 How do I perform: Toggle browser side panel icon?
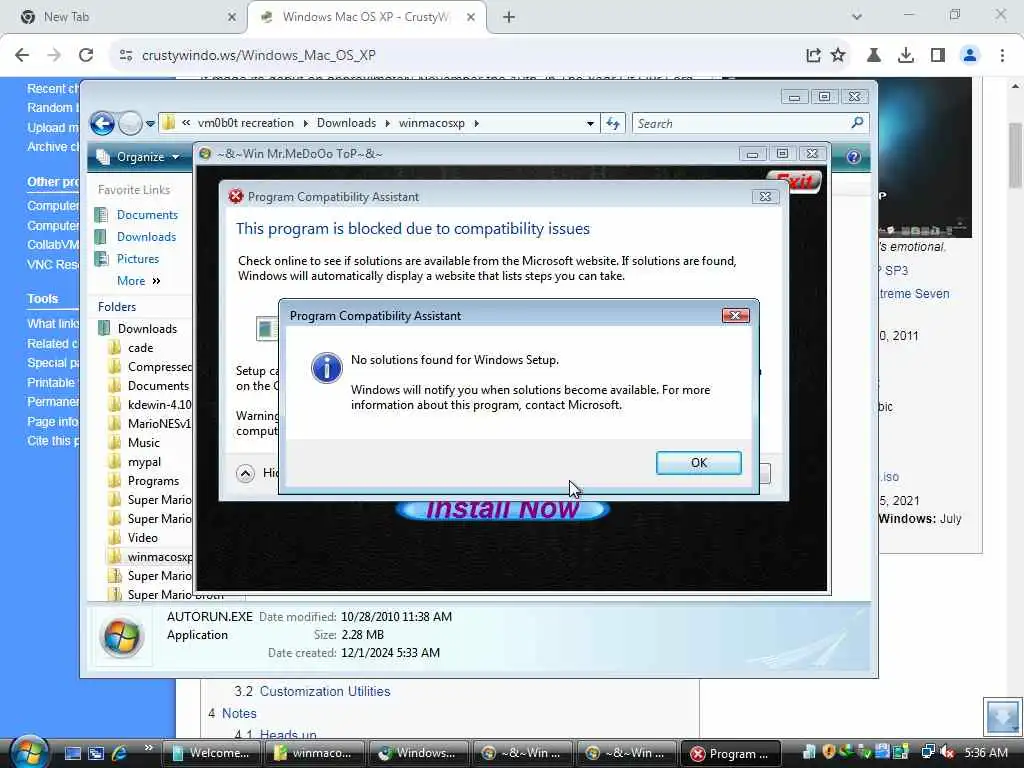click(938, 56)
